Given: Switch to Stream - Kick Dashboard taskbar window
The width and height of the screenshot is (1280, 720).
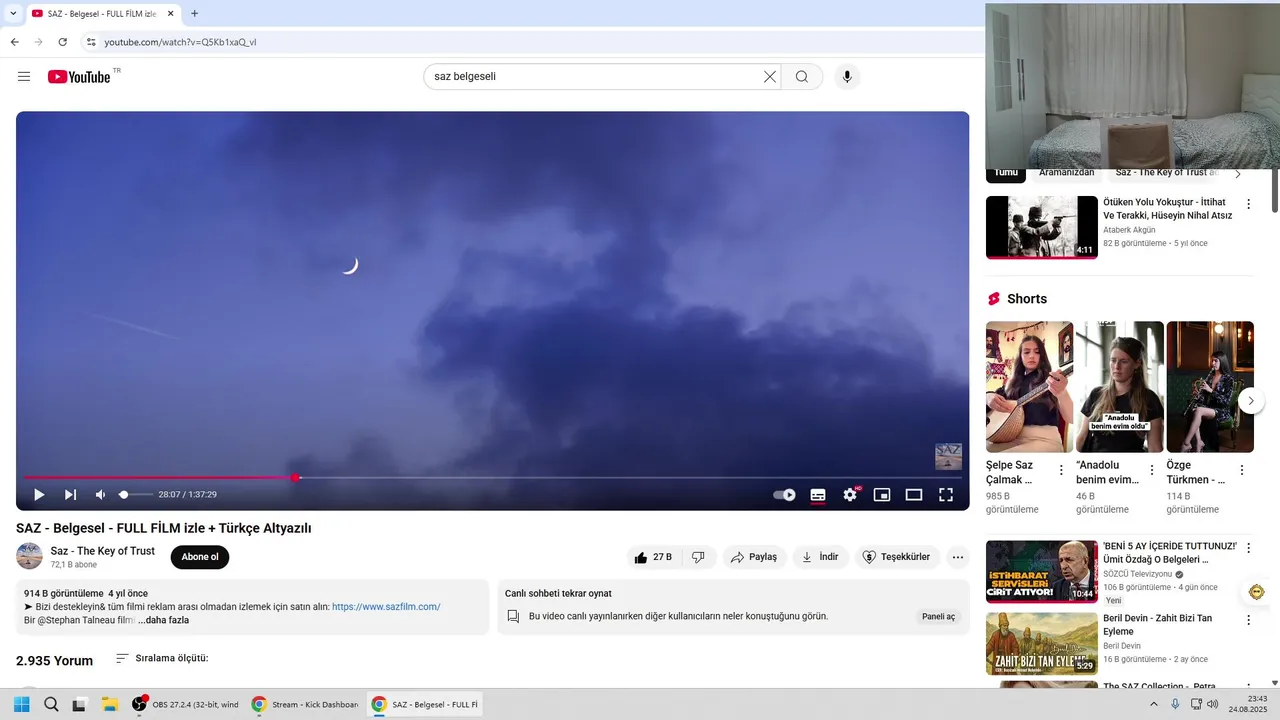Looking at the screenshot, I should click(305, 704).
